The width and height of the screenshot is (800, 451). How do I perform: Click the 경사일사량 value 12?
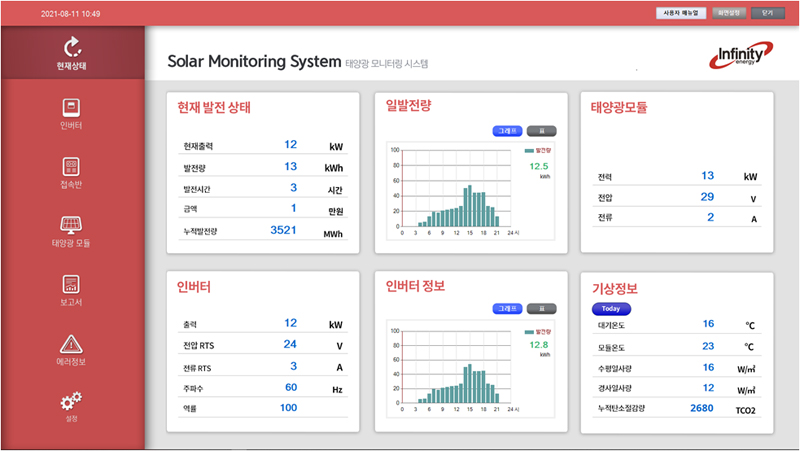coord(708,388)
